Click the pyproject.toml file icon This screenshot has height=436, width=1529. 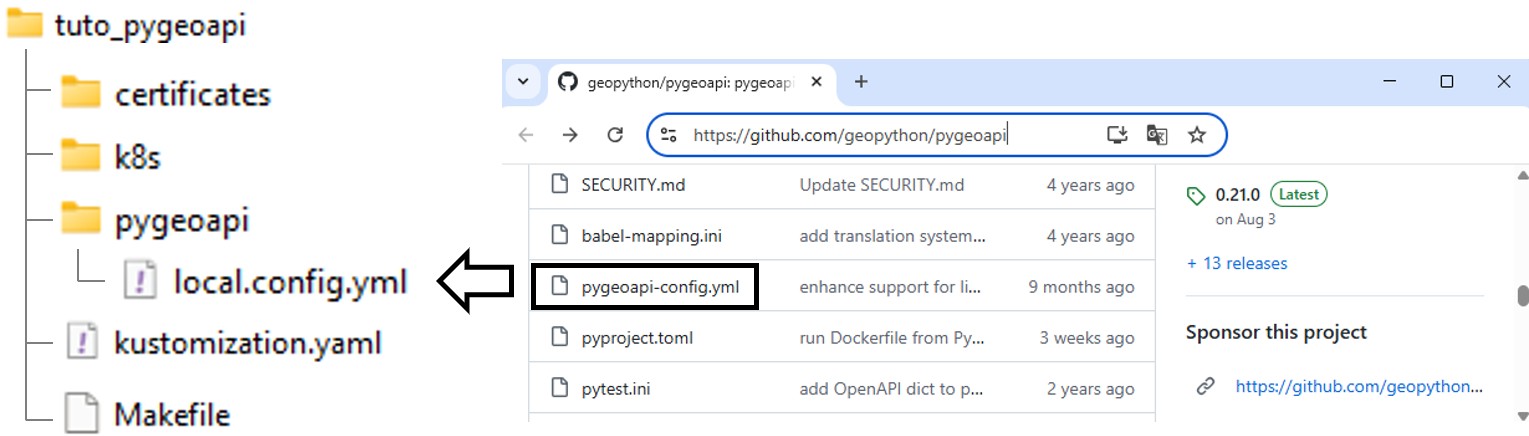[x=559, y=337]
